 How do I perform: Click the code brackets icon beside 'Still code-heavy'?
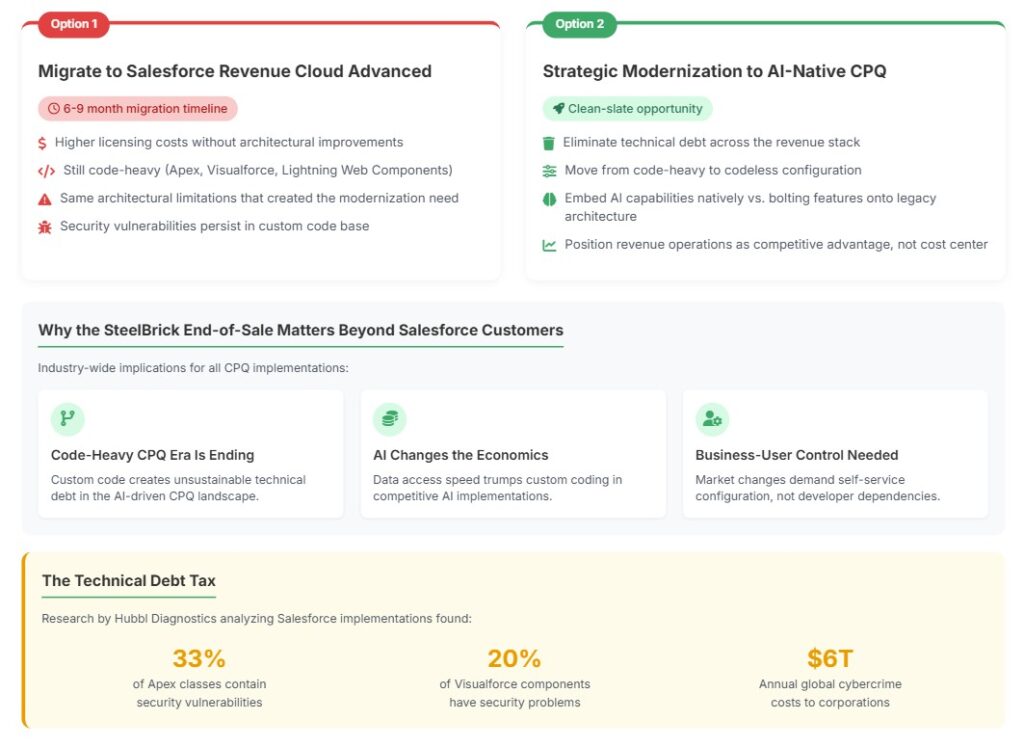point(46,171)
